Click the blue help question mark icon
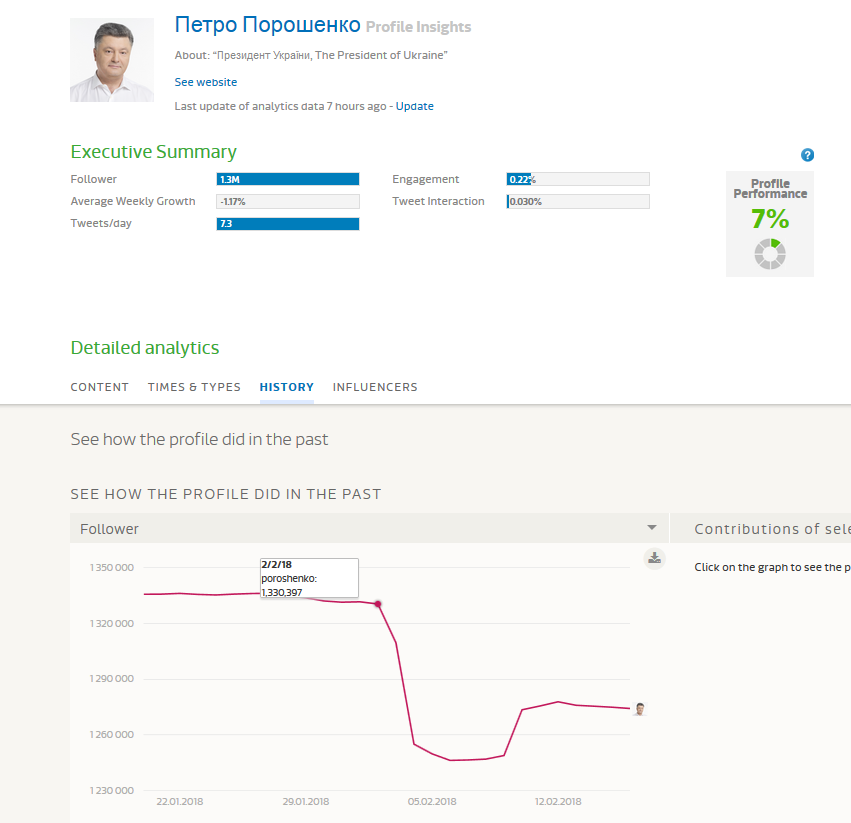 pos(808,155)
